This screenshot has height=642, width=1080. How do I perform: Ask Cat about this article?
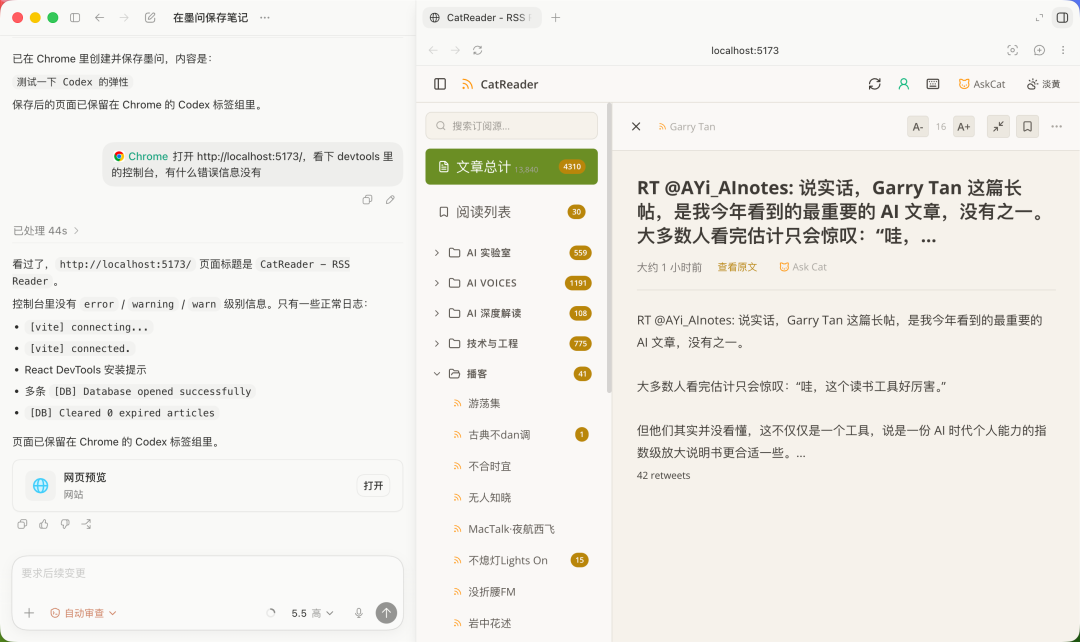click(x=802, y=267)
